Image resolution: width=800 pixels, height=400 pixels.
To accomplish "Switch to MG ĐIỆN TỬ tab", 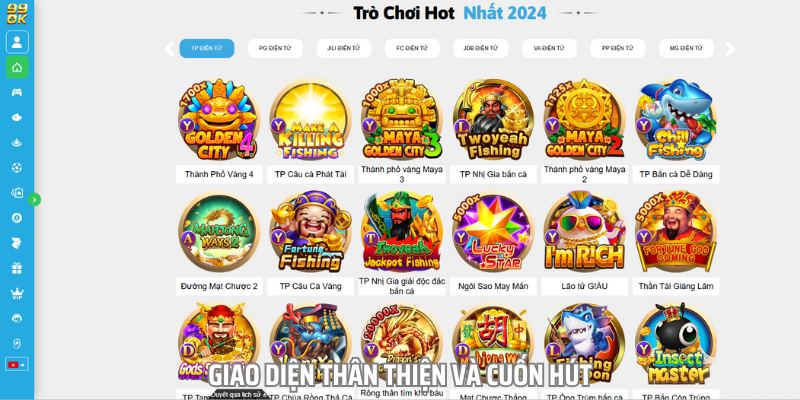I will [x=686, y=48].
